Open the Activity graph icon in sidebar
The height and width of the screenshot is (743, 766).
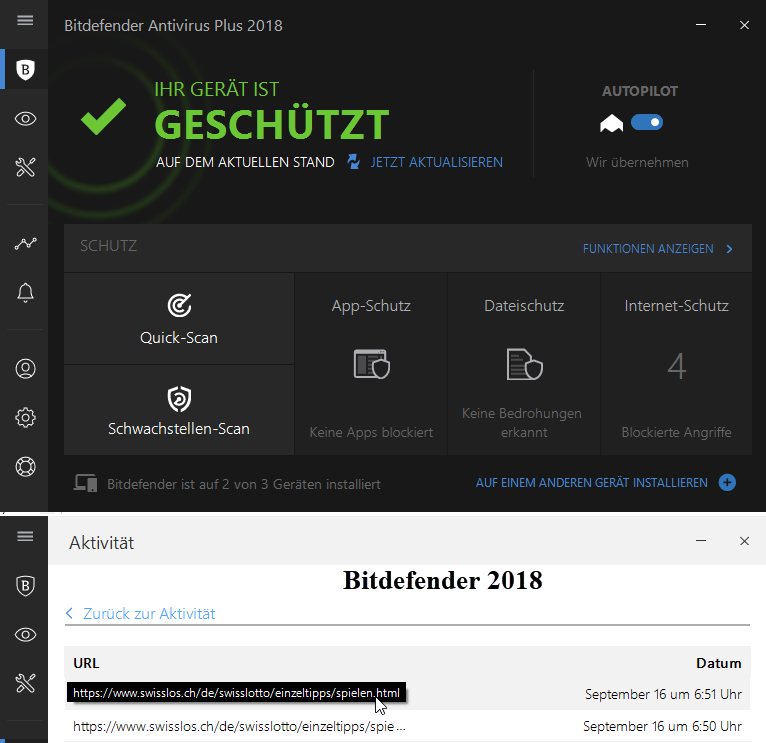tap(25, 243)
